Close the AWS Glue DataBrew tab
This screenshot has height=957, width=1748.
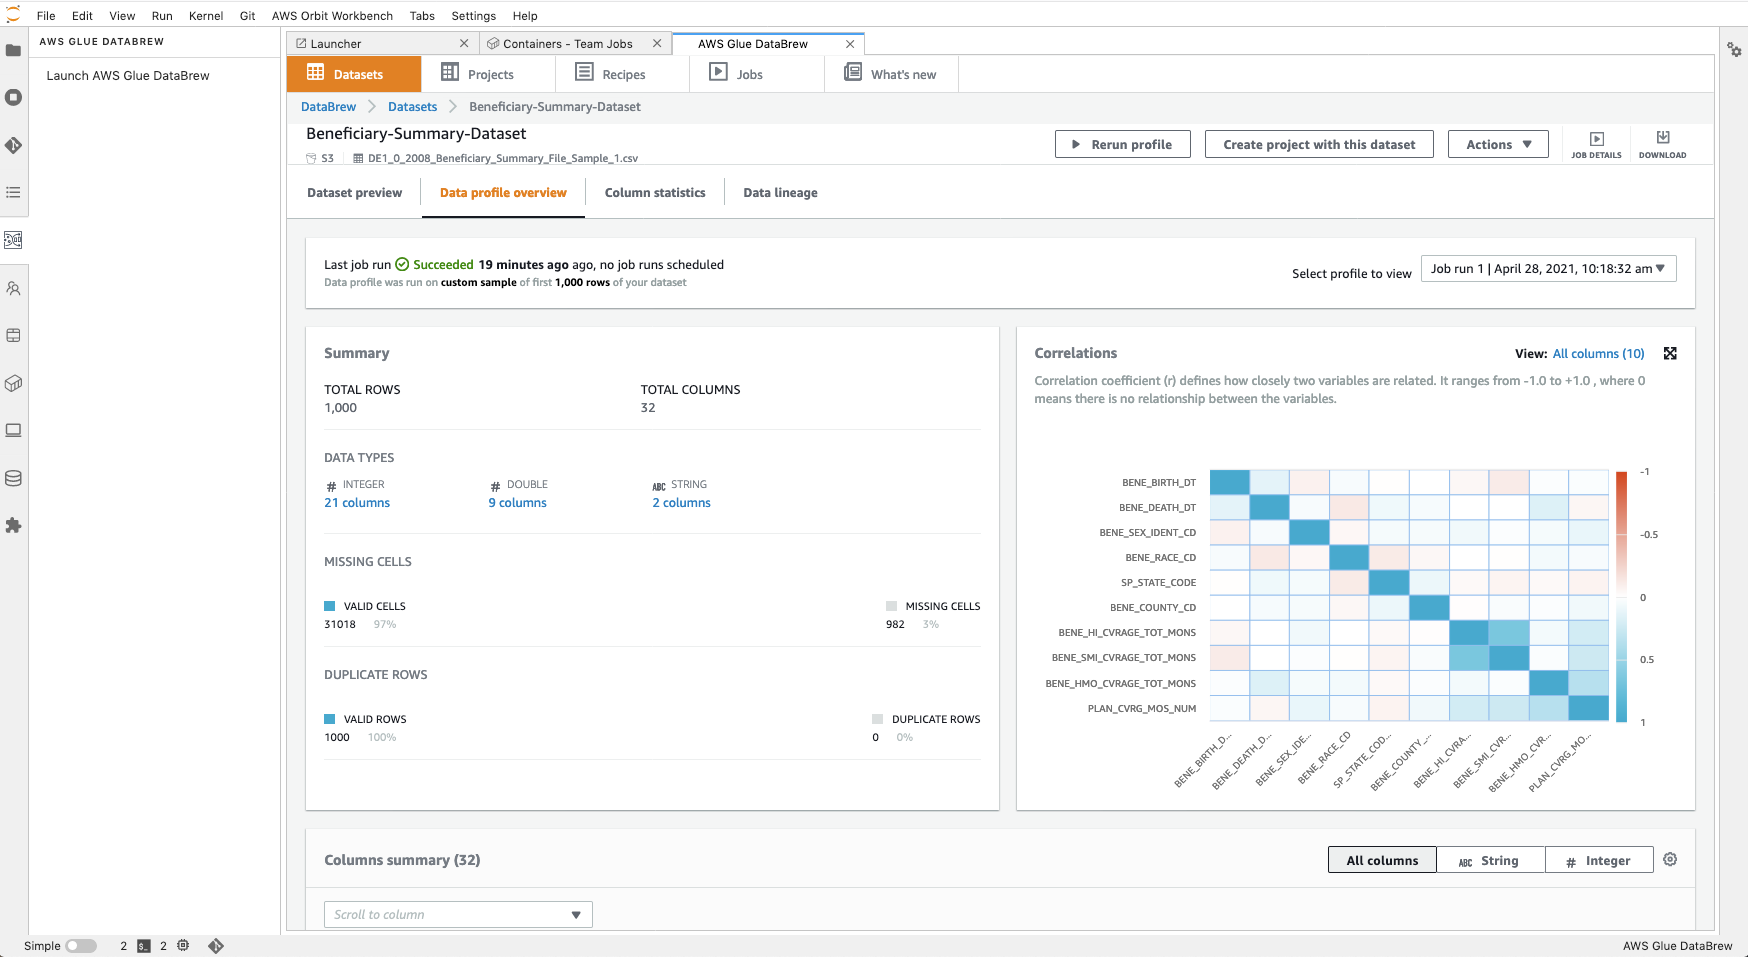point(850,44)
